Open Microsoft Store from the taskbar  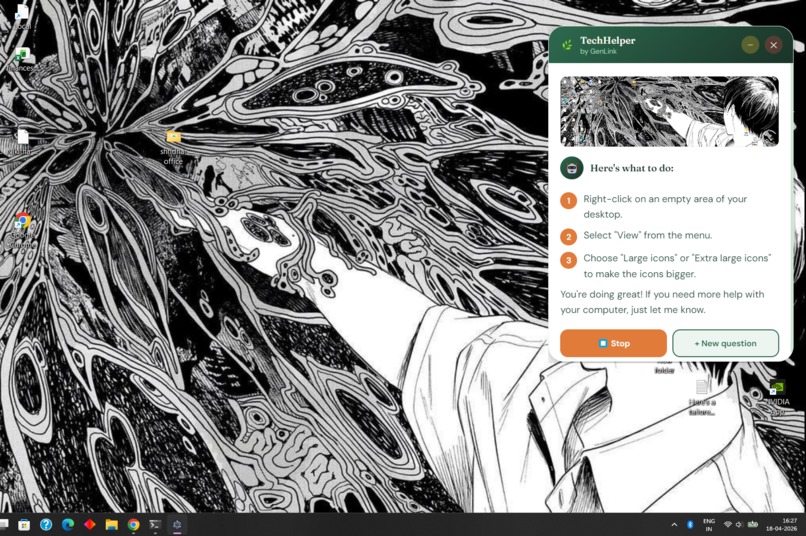coord(24,525)
